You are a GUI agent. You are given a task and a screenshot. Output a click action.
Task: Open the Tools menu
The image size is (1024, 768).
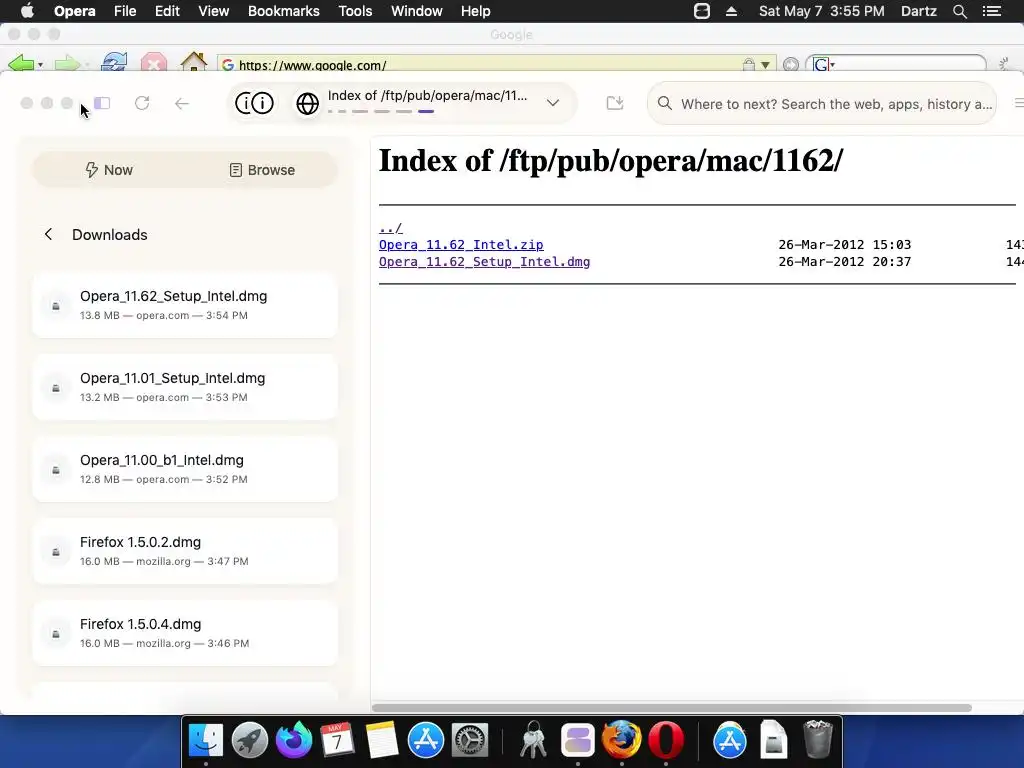pos(355,11)
